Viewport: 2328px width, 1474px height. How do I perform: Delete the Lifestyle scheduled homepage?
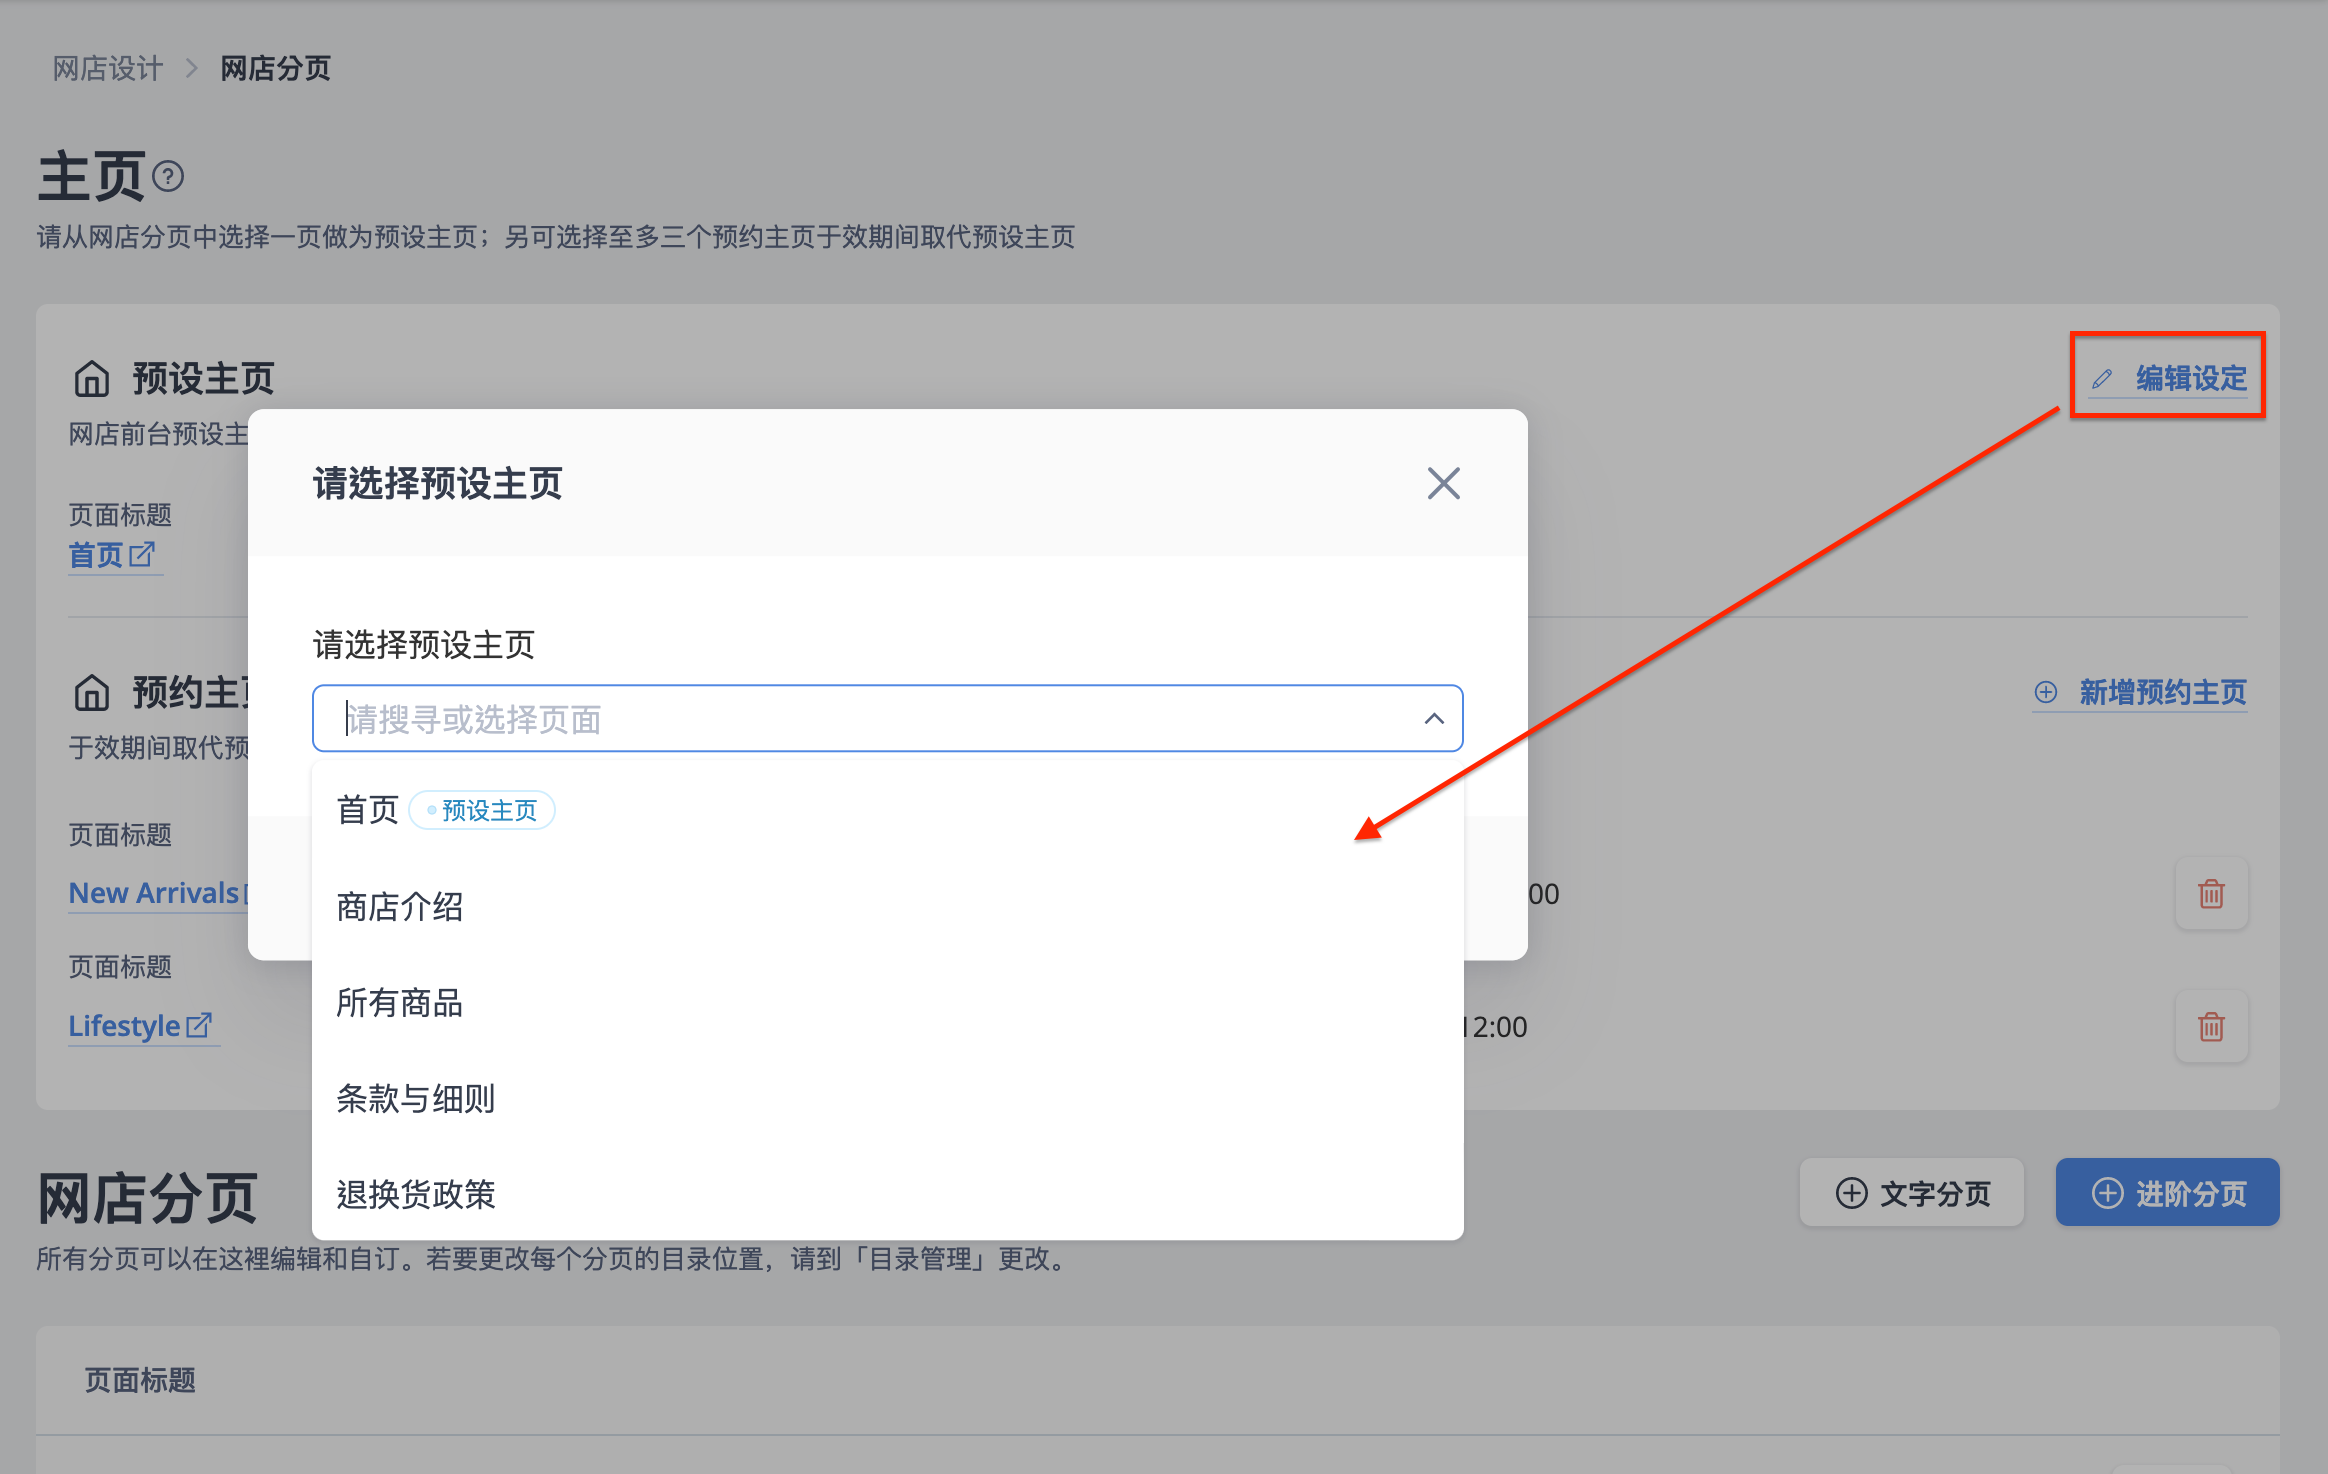coord(2211,1026)
